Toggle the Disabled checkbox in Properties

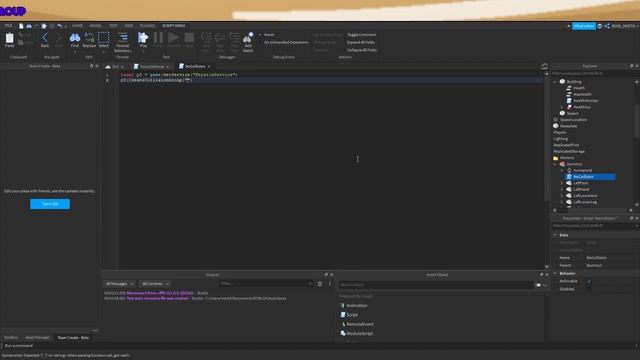coord(589,289)
